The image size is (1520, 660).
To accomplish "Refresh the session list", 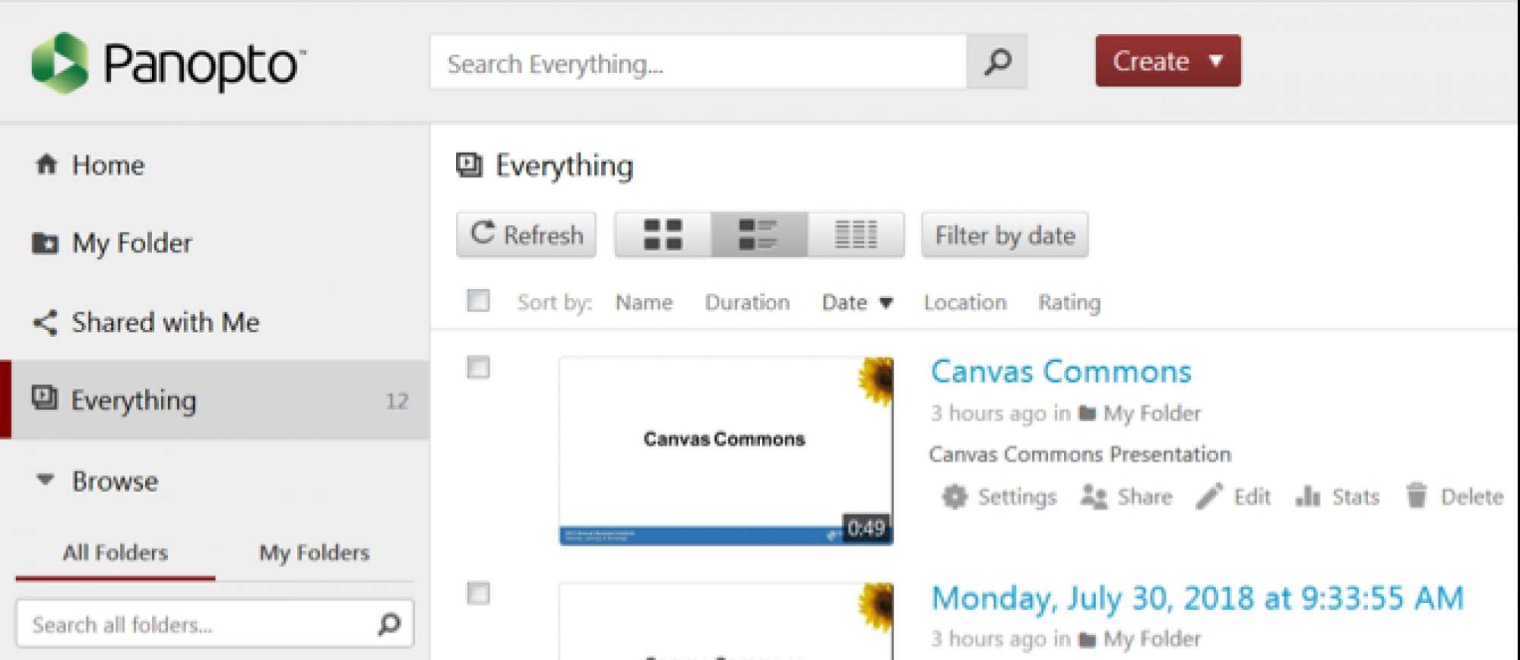I will (526, 235).
